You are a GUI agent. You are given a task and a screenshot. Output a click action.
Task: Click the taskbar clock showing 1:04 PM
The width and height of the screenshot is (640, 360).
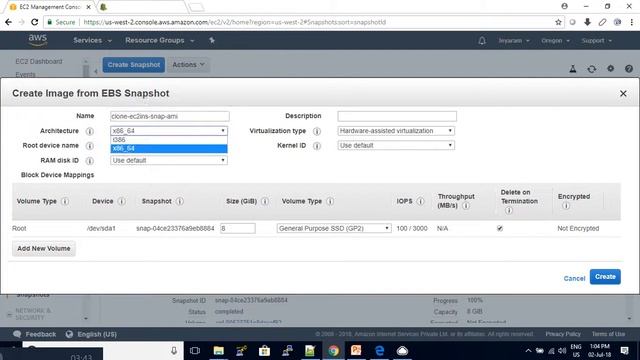[x=599, y=351]
